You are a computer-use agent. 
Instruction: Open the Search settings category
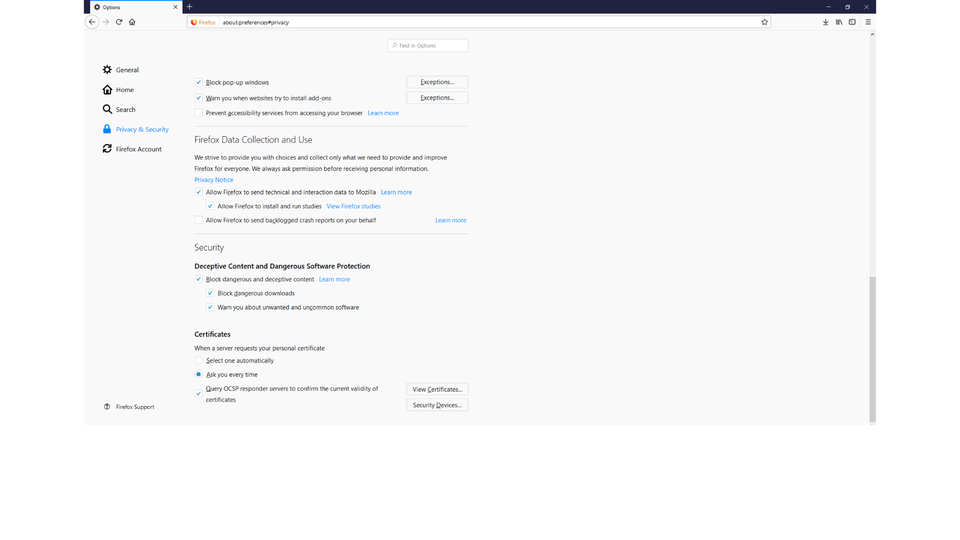coord(125,110)
